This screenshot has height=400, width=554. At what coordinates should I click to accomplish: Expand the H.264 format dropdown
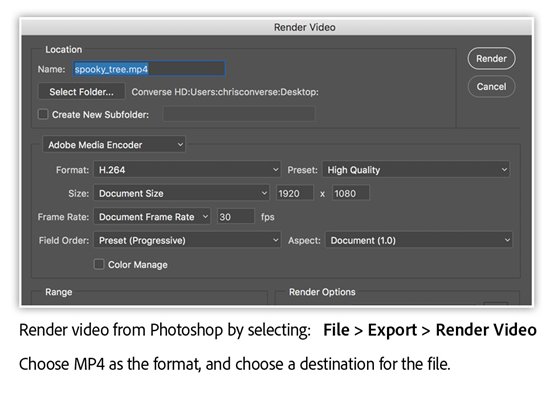187,170
